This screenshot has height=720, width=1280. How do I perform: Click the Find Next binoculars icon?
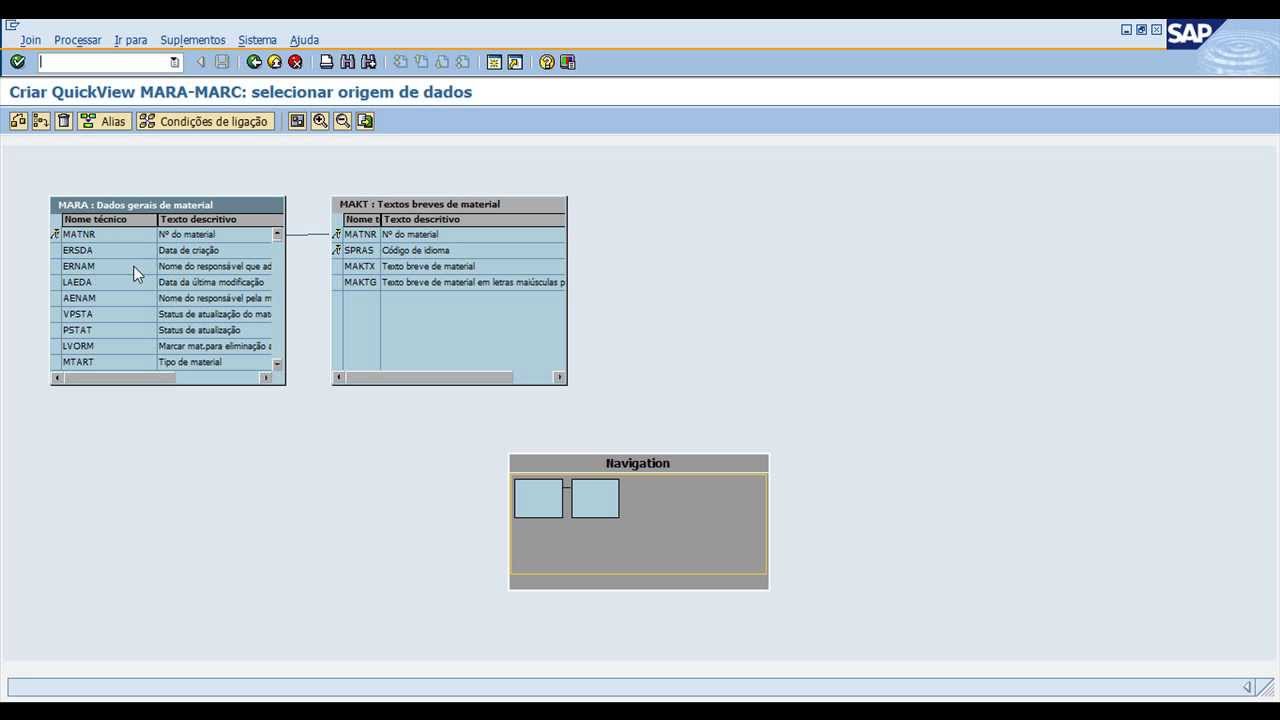(x=368, y=62)
